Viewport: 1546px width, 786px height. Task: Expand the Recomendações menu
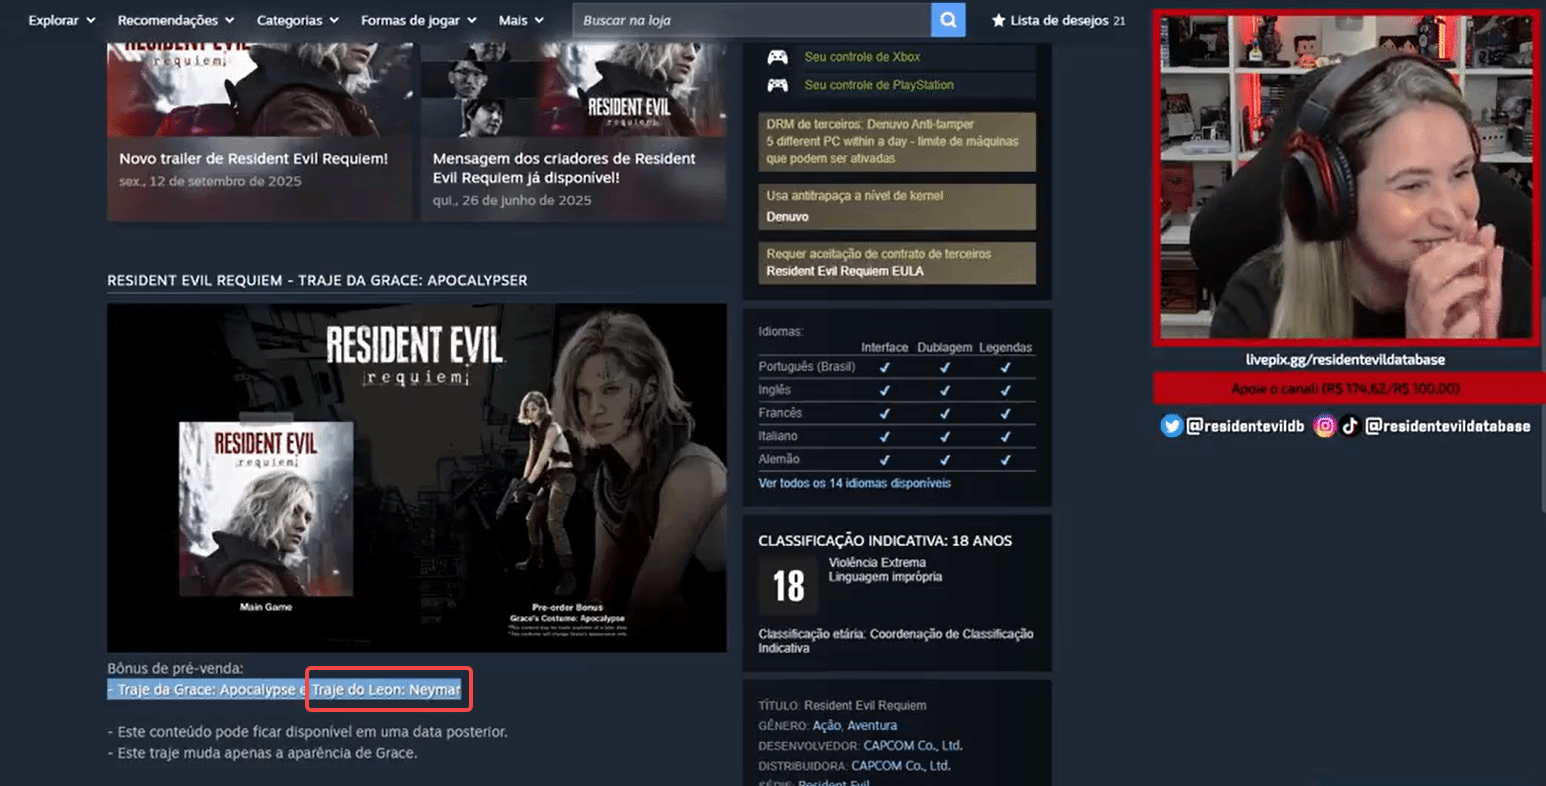[175, 20]
